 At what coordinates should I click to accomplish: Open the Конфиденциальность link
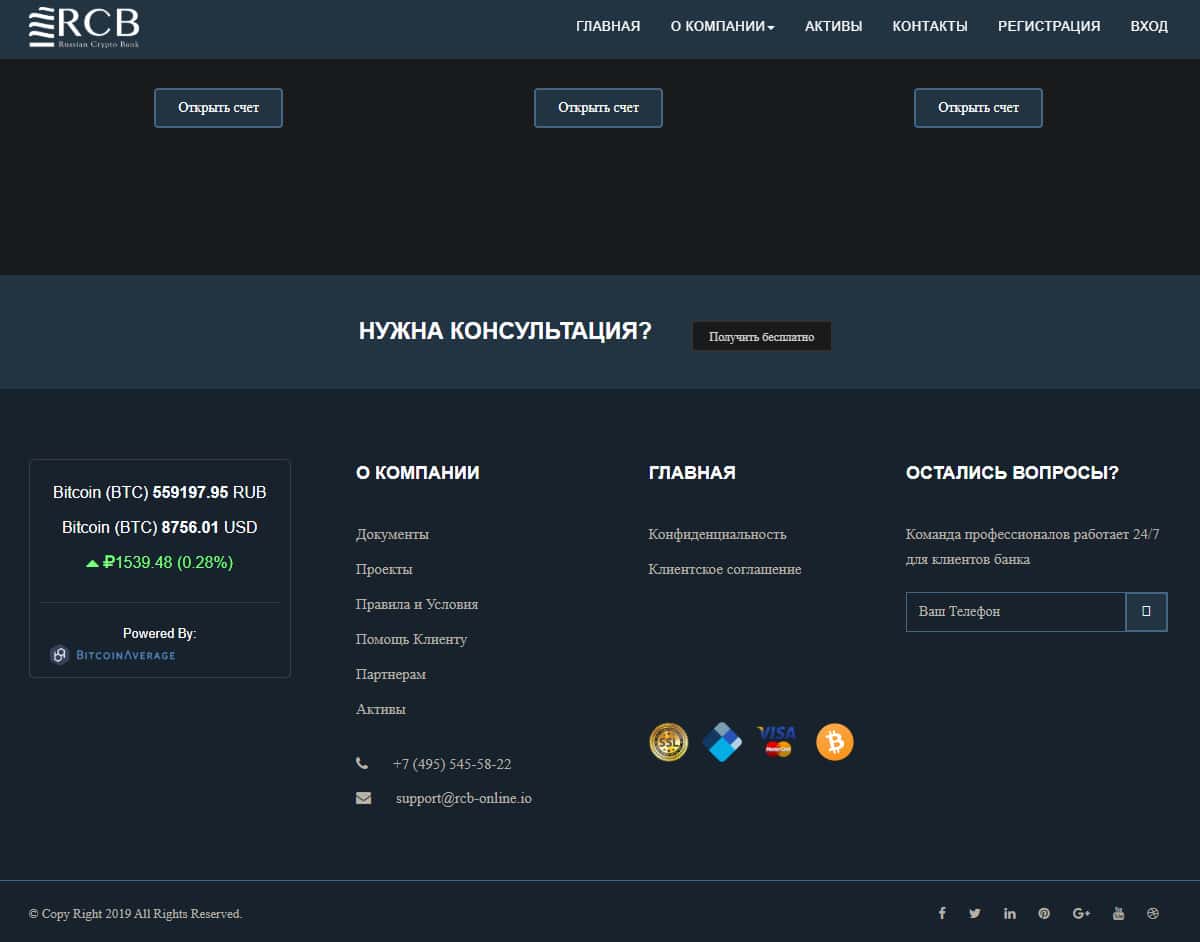coord(717,535)
